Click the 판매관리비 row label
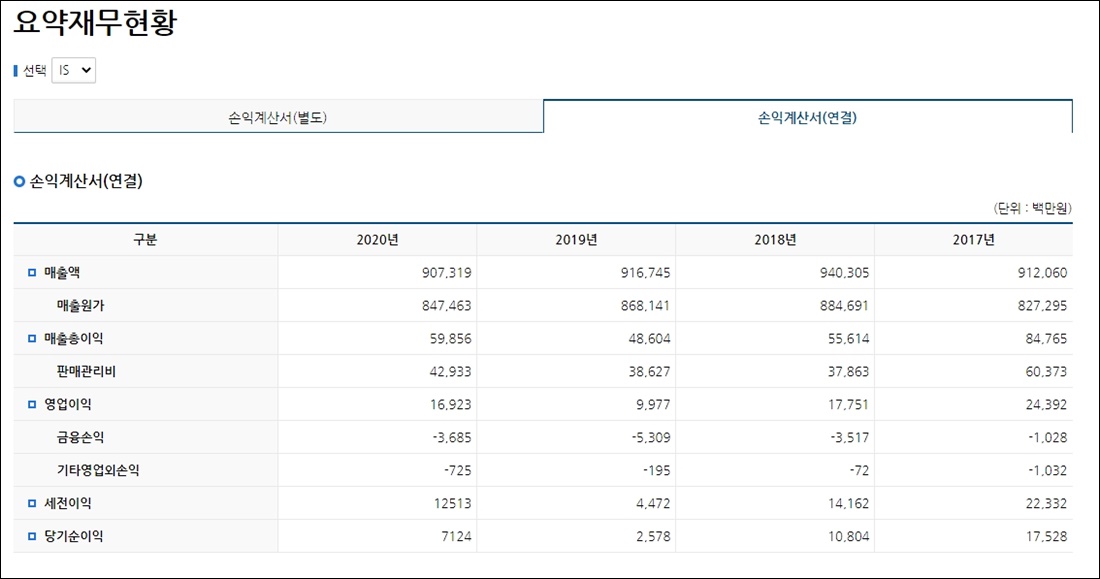 pos(86,371)
